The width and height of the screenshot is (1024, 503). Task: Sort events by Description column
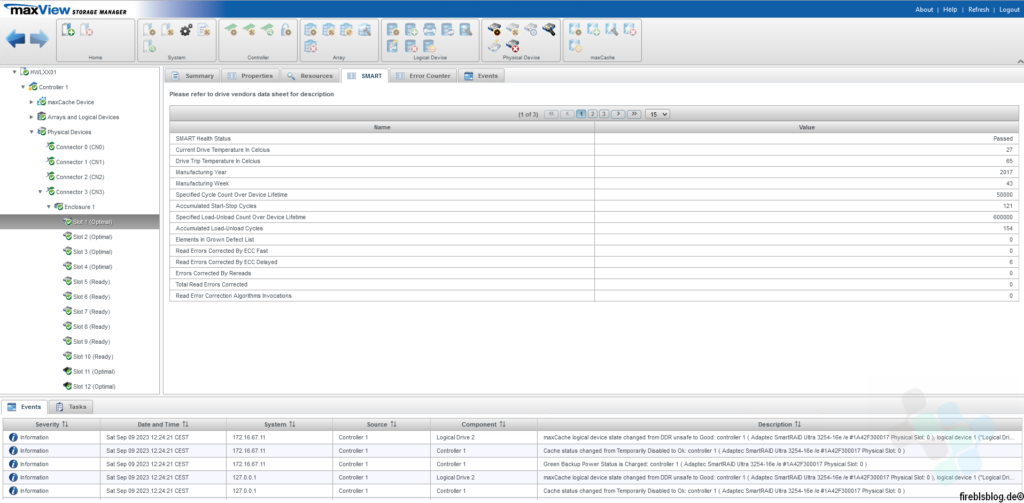779,425
